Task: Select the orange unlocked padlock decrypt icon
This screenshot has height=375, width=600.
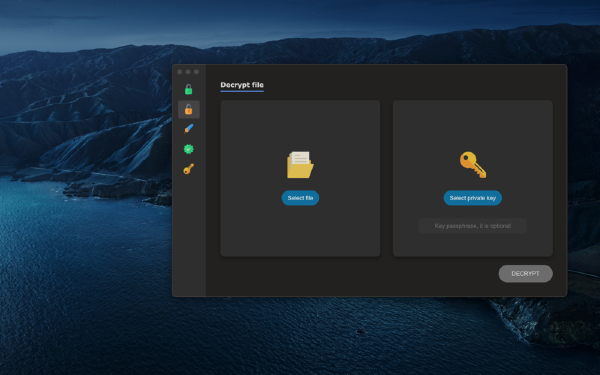Action: [189, 109]
